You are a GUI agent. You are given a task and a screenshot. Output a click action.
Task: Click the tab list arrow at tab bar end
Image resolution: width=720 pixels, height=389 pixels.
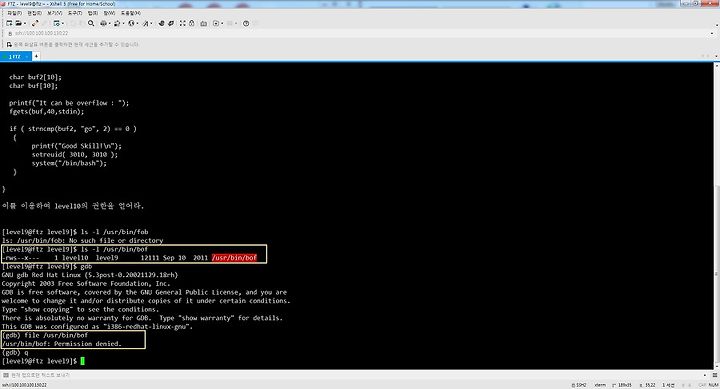[716, 56]
